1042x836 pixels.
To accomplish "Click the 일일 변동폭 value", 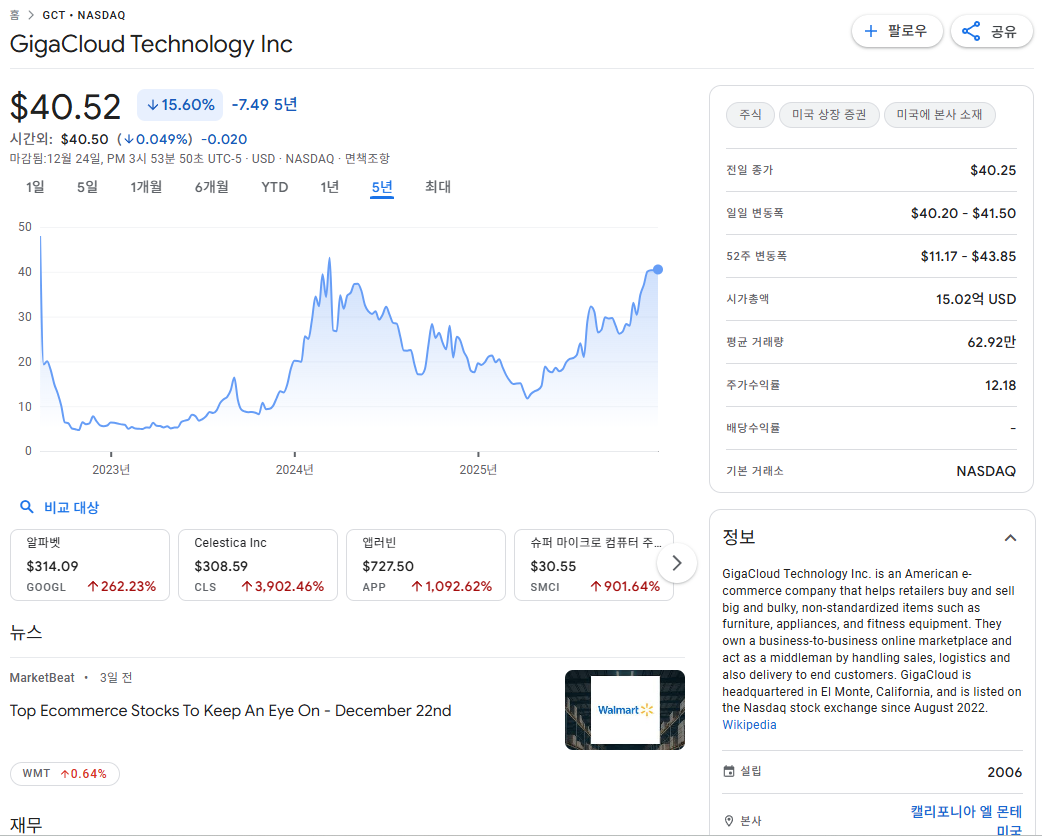I will [x=963, y=213].
